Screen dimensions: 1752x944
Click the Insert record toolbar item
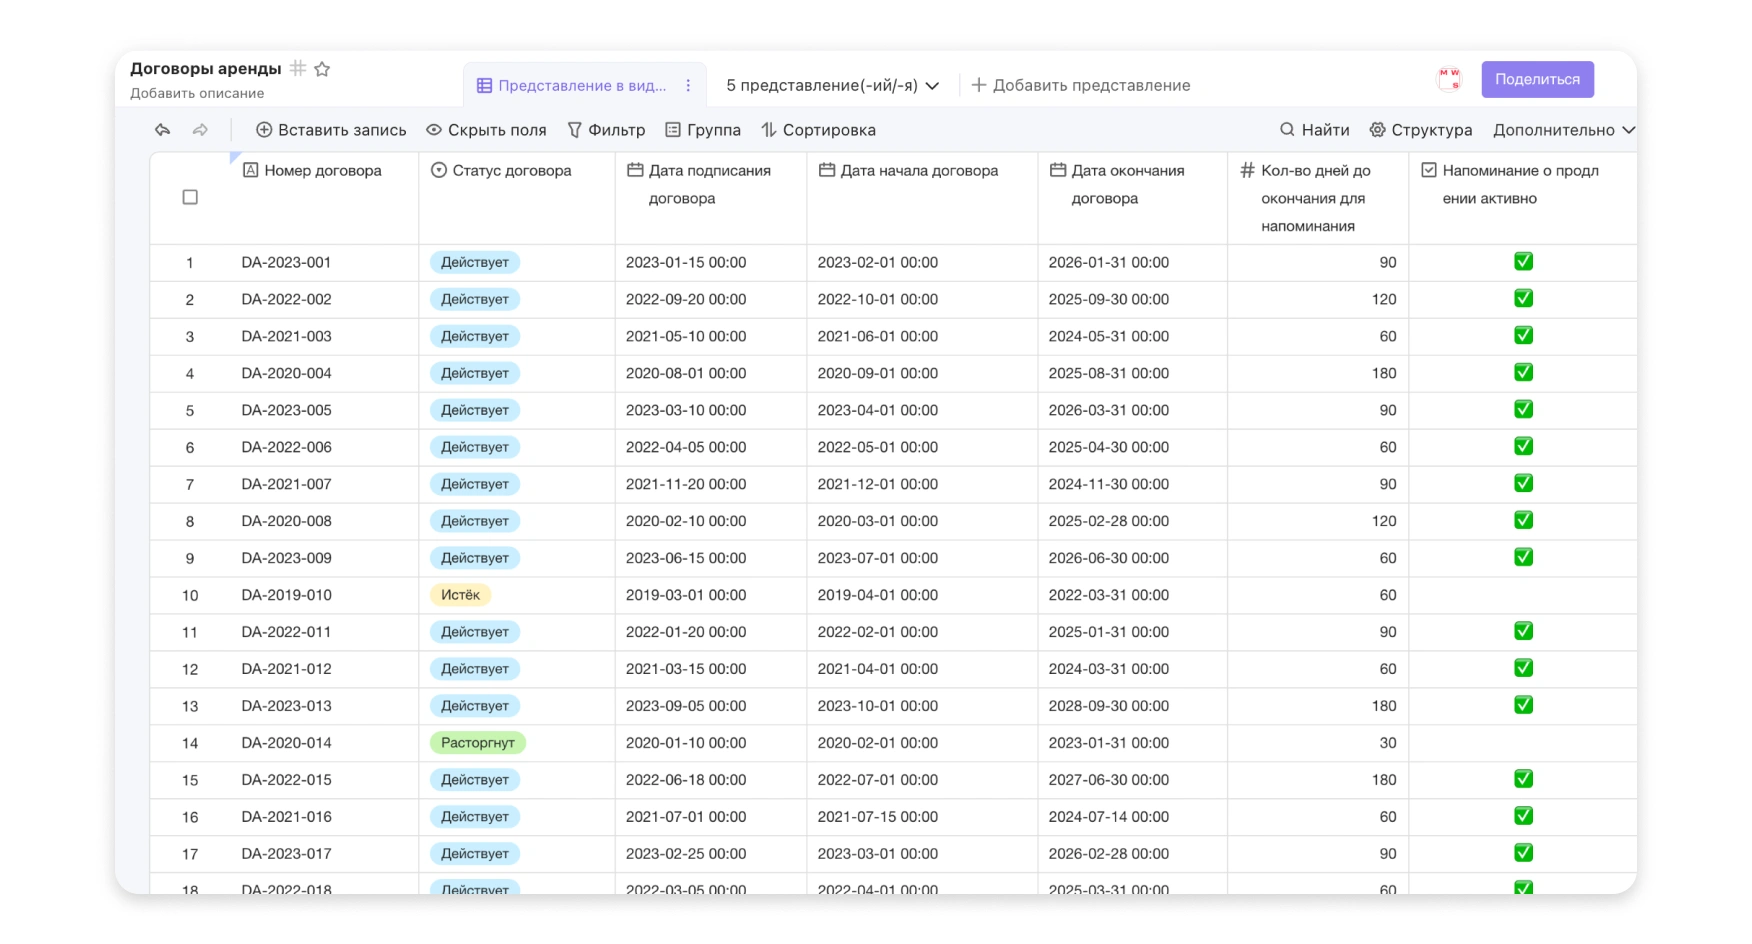pyautogui.click(x=331, y=130)
